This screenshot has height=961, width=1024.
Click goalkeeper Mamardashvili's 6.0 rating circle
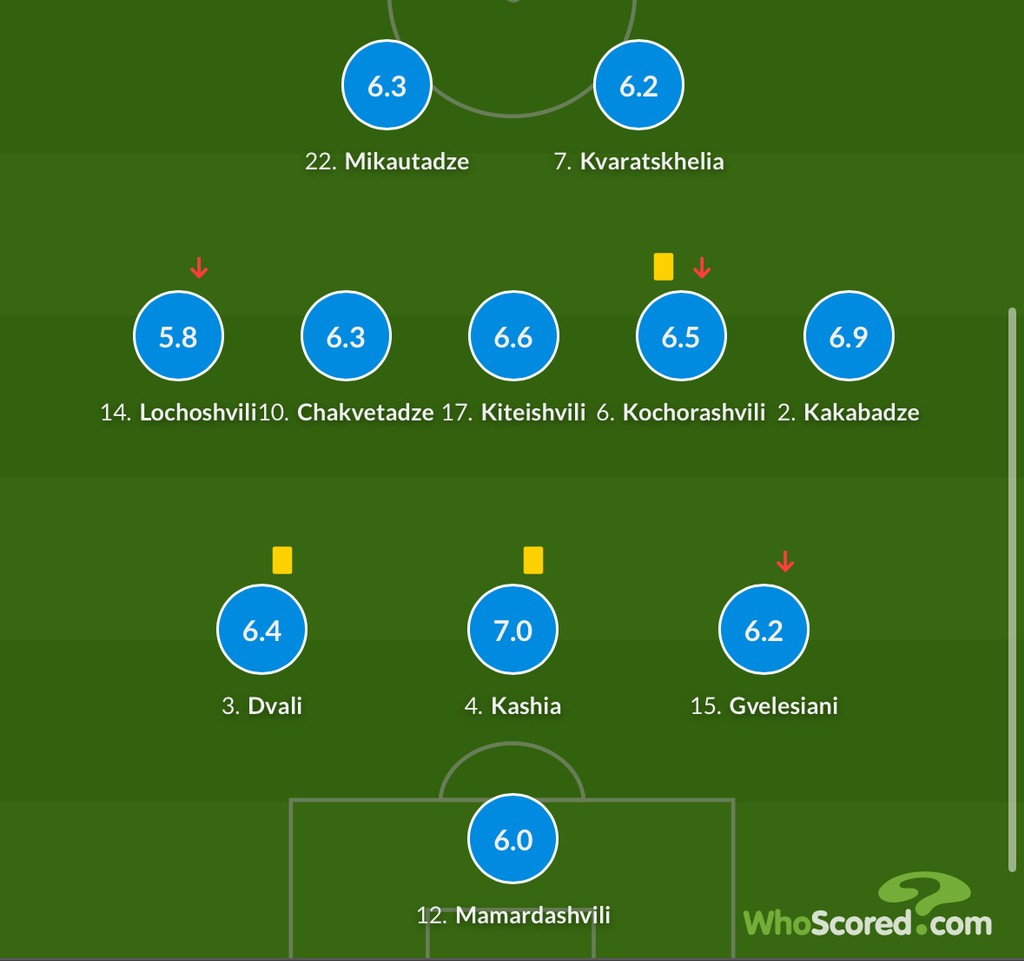(513, 838)
